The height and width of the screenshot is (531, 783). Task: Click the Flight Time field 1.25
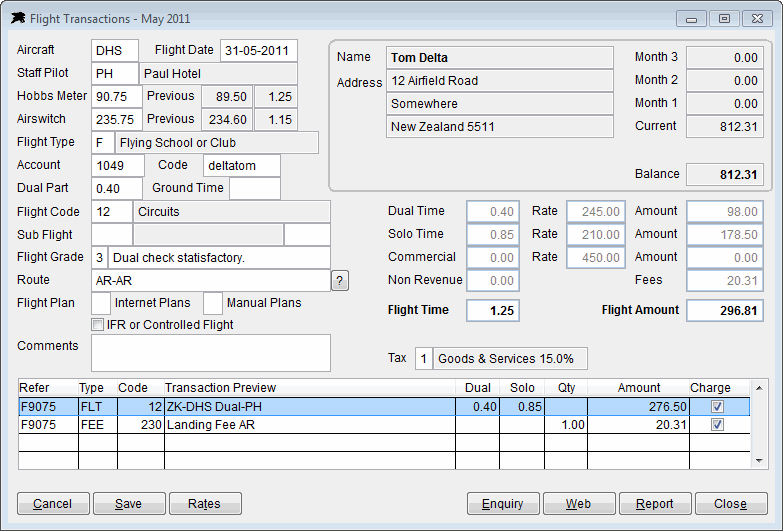(x=493, y=310)
